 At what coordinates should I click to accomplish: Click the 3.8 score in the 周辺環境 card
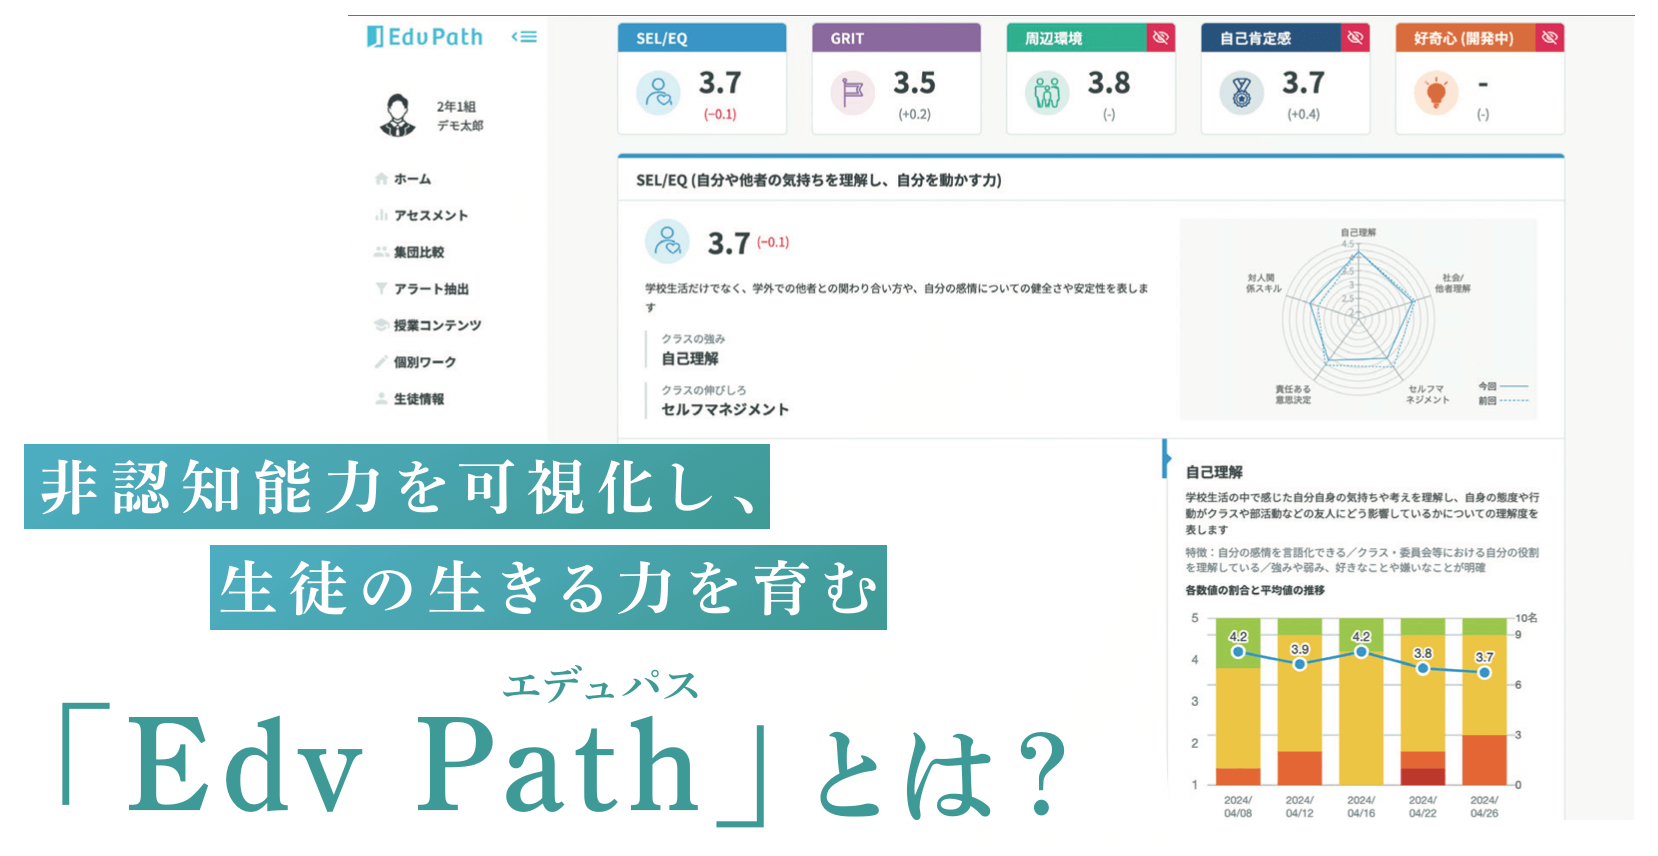pos(1109,82)
